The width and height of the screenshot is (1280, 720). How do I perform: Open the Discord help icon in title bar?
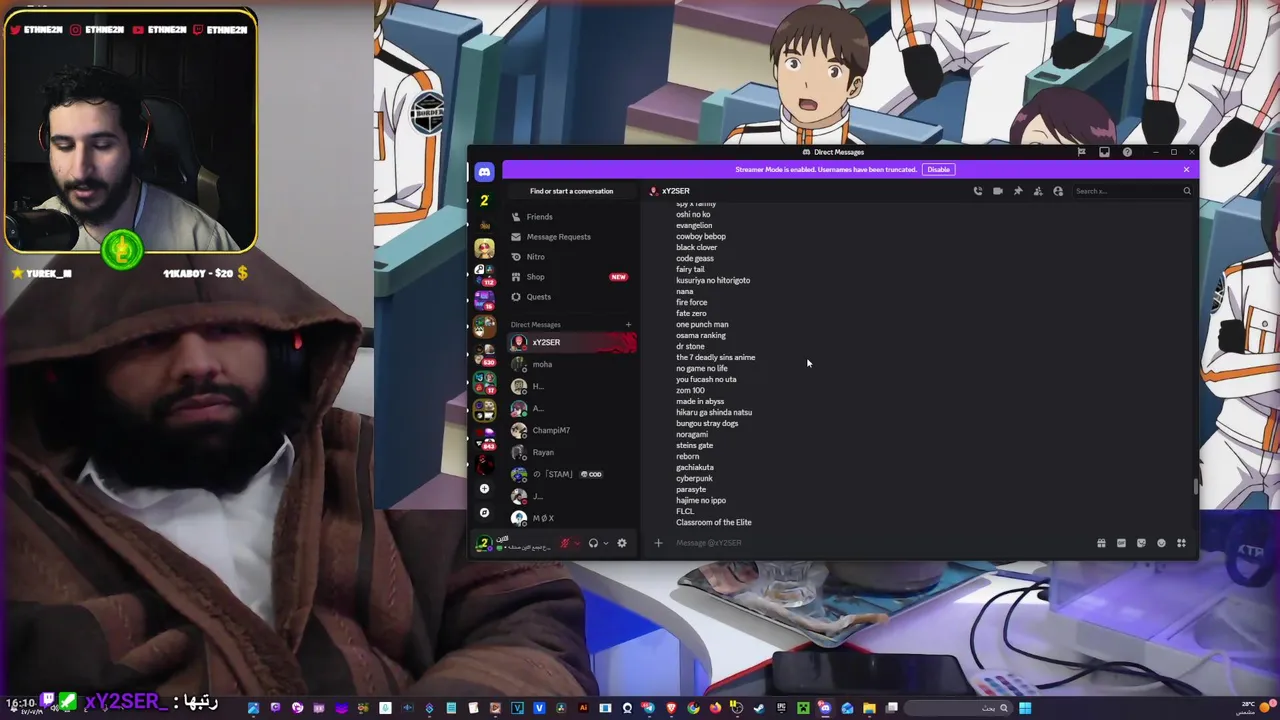(x=1127, y=152)
